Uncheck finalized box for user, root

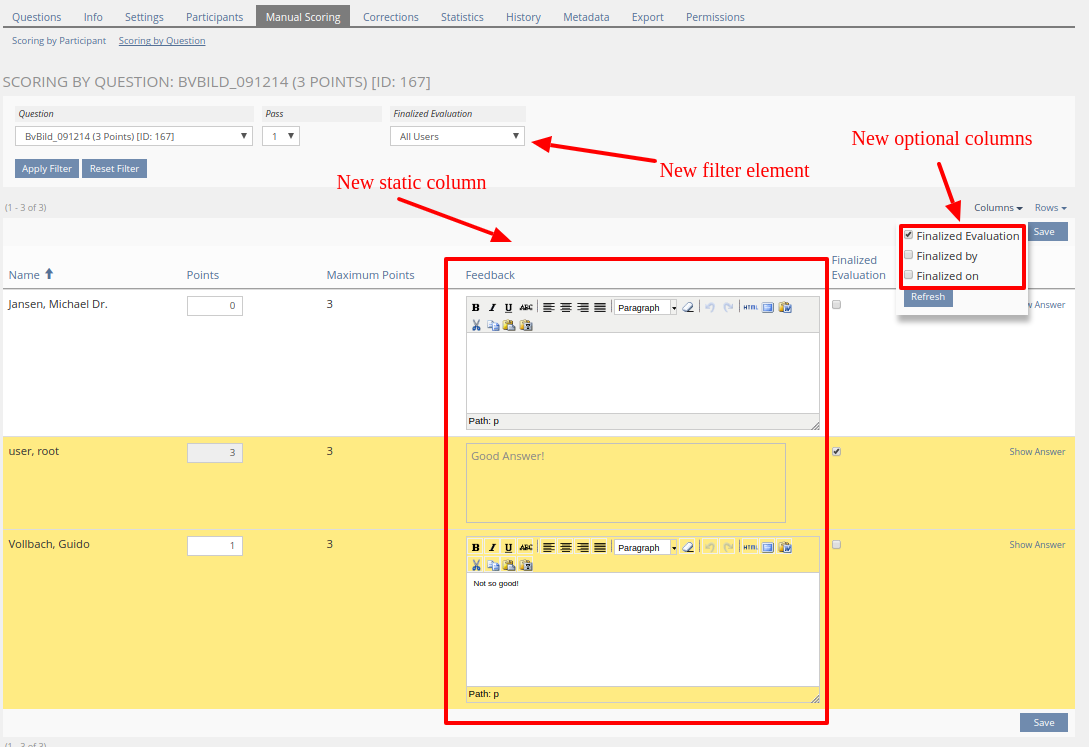pyautogui.click(x=836, y=452)
